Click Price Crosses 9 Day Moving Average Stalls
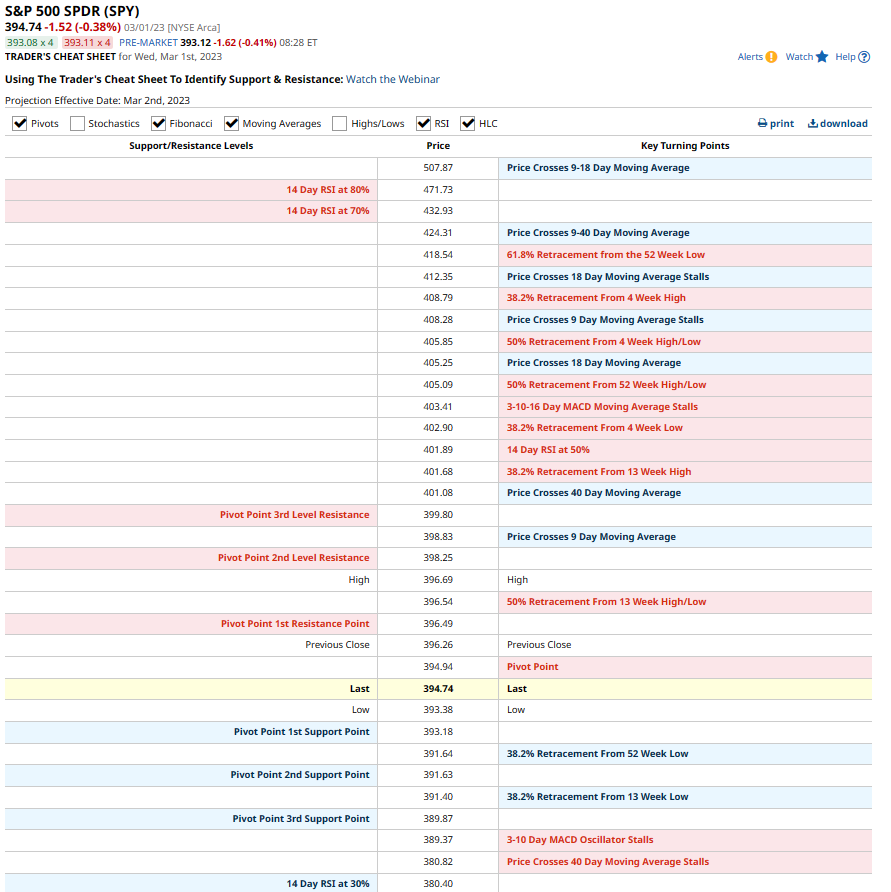The width and height of the screenshot is (891, 892). click(605, 320)
